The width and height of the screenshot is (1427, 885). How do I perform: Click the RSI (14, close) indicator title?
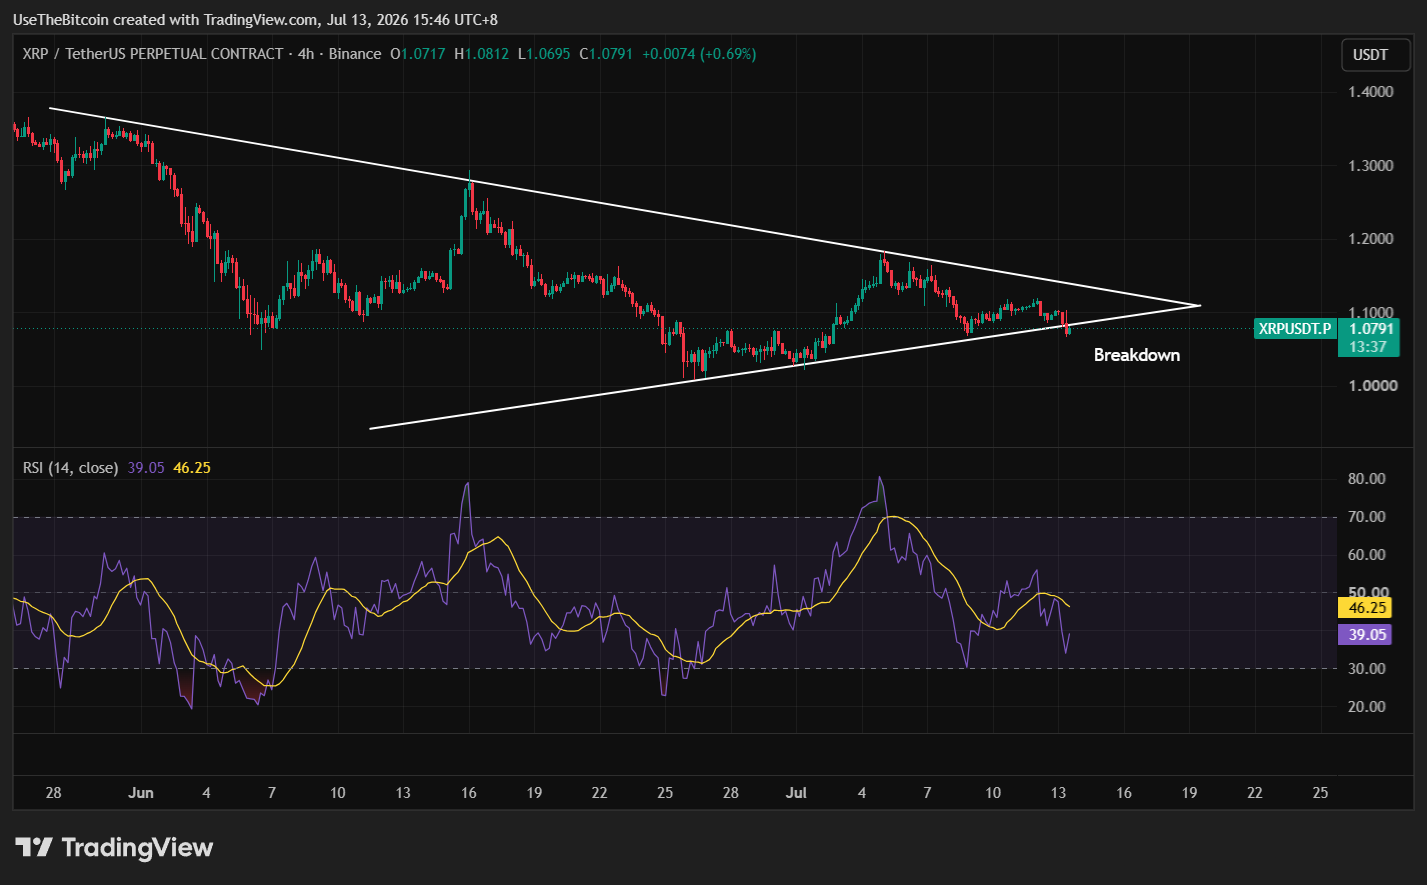70,467
